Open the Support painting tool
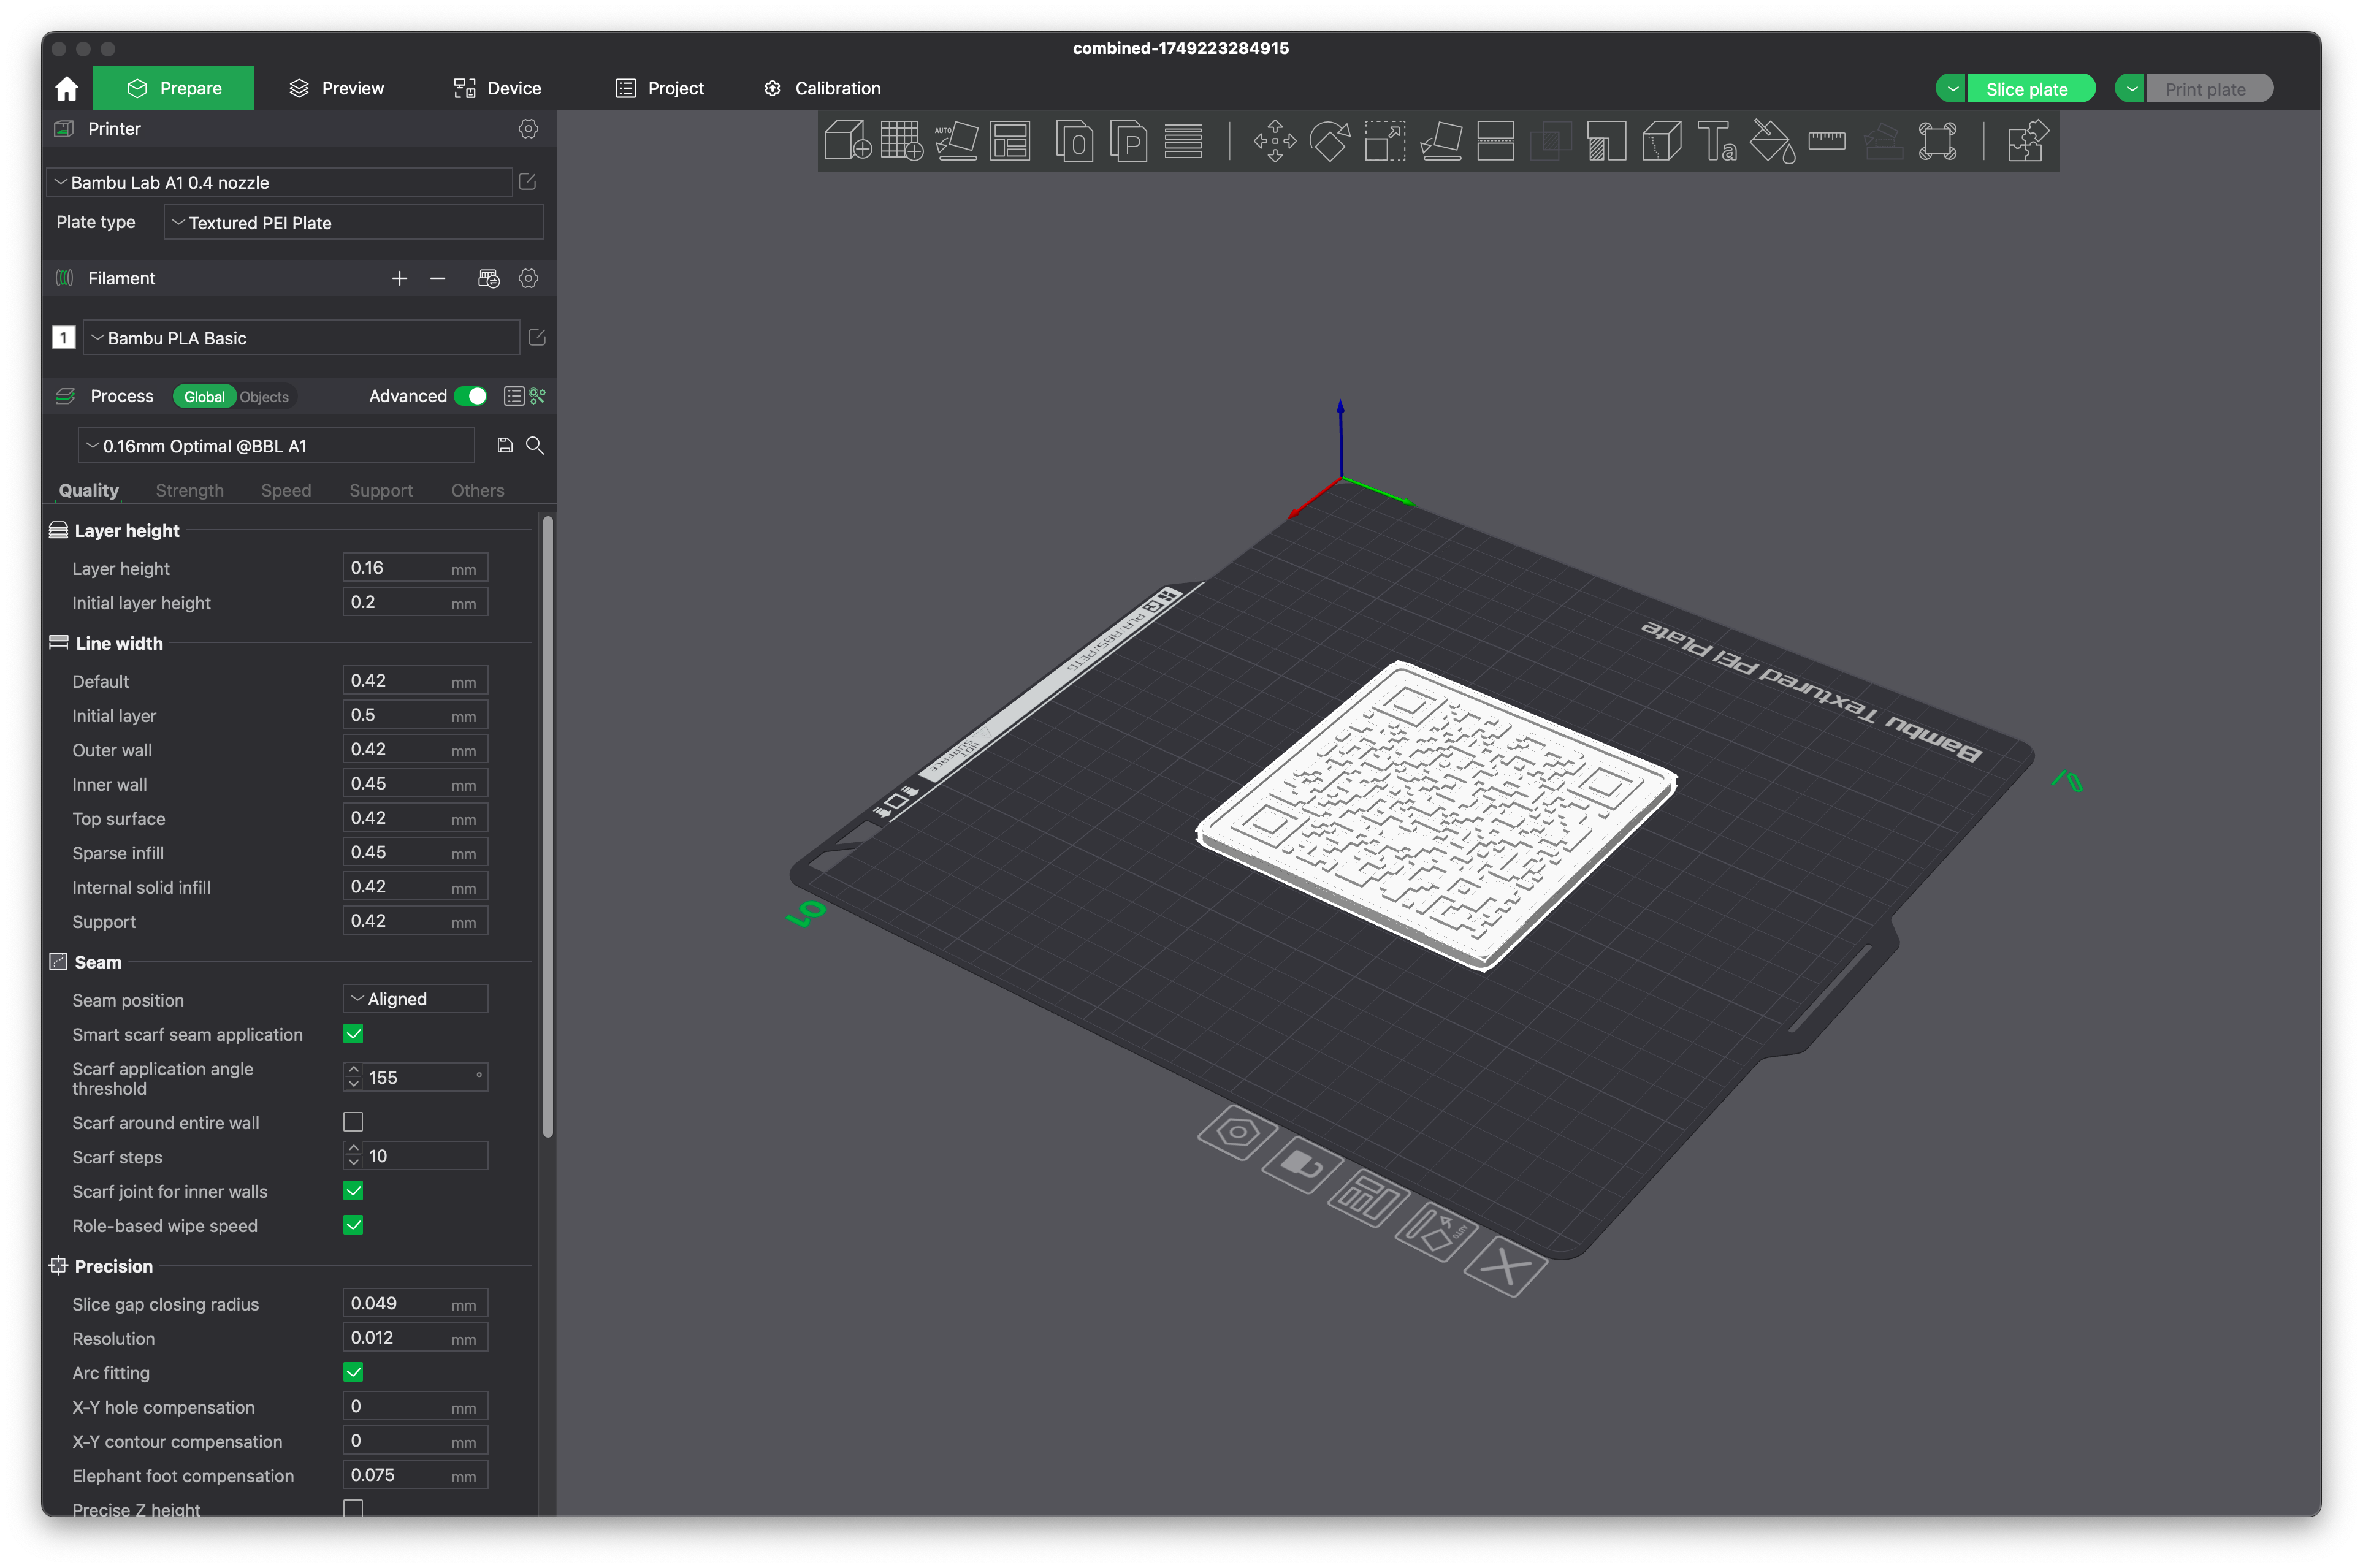The height and width of the screenshot is (1568, 2363). [x=1606, y=141]
